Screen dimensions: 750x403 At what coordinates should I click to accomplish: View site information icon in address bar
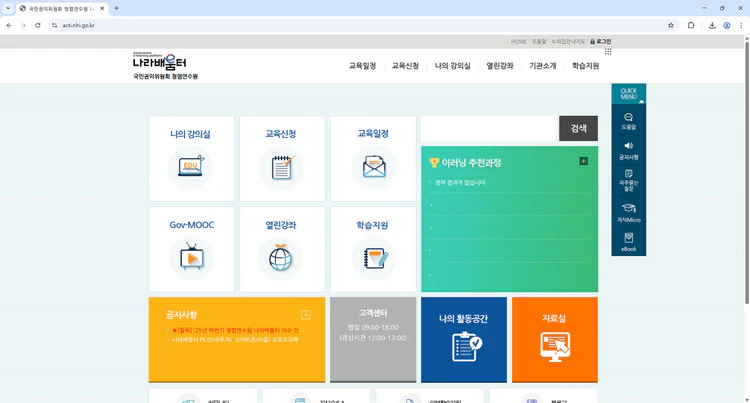[54, 25]
